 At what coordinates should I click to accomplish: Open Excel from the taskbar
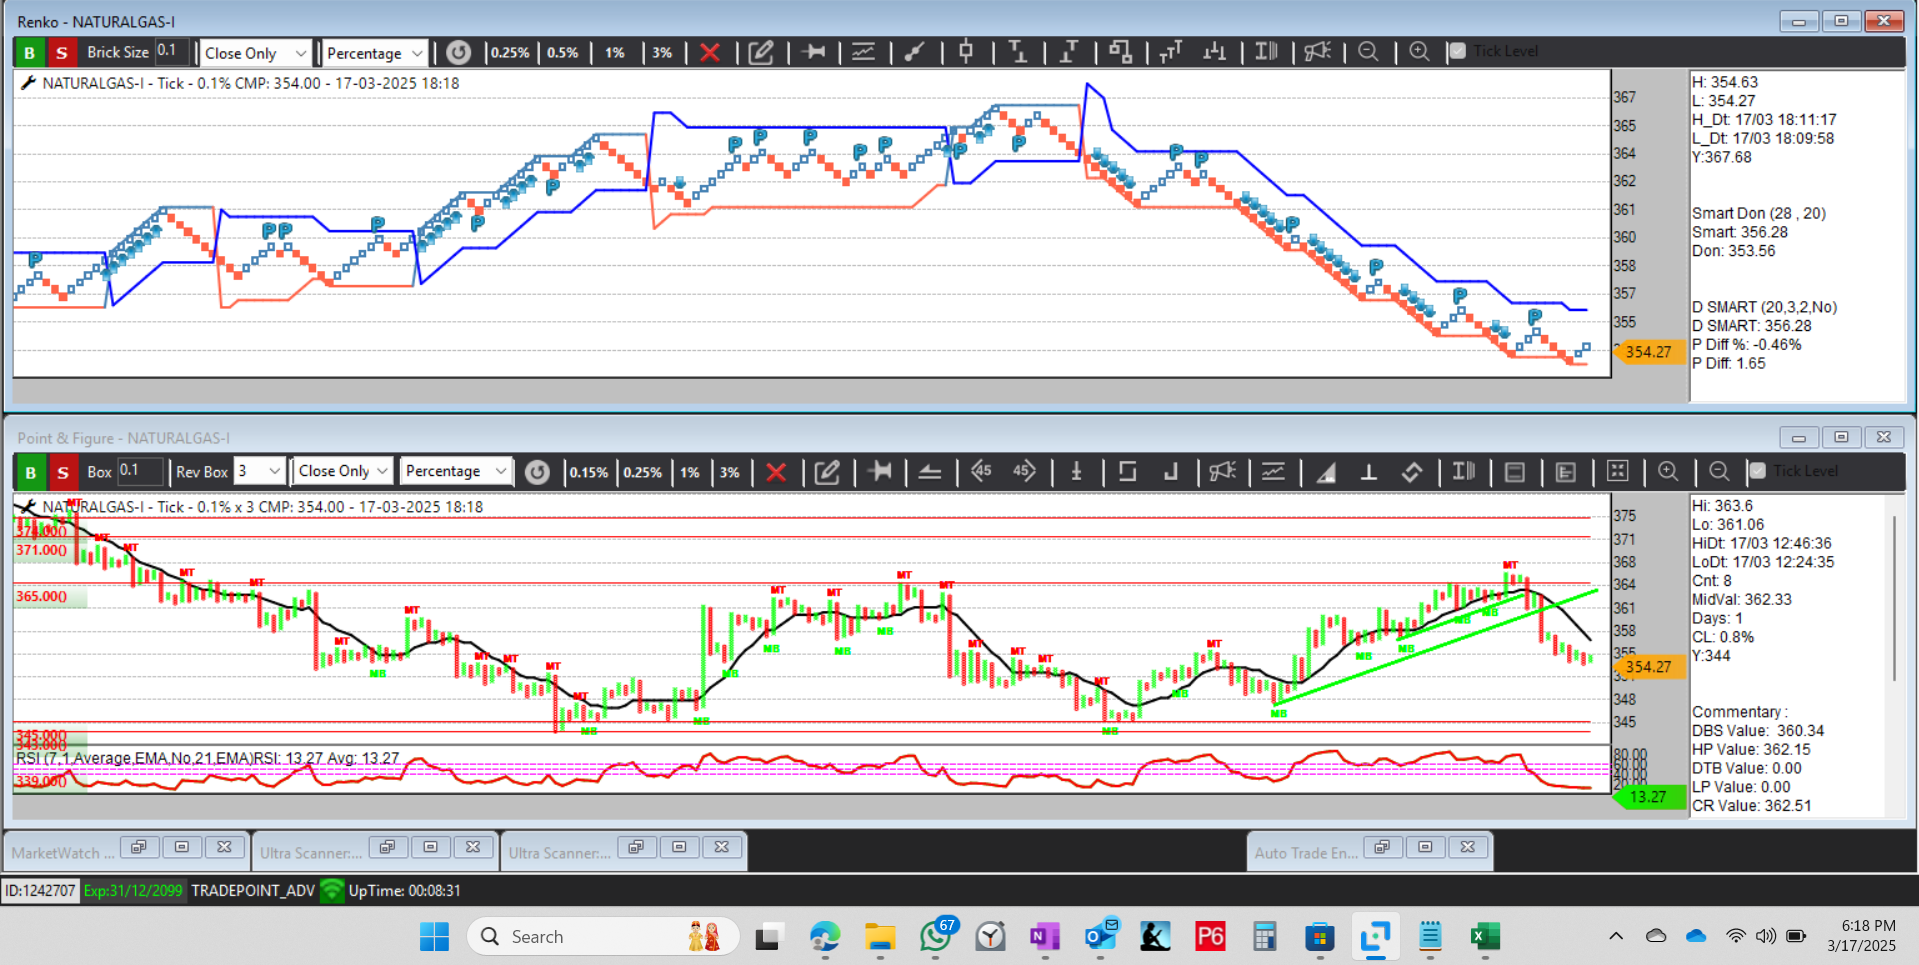click(x=1485, y=937)
